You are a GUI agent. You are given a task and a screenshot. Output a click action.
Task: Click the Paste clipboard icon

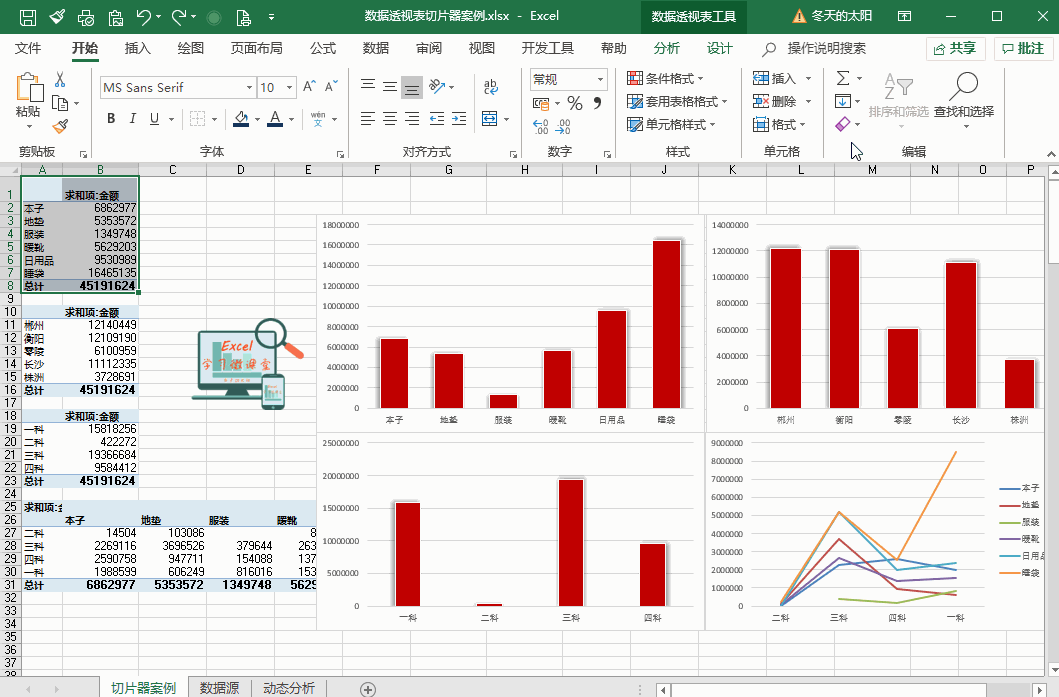point(28,88)
